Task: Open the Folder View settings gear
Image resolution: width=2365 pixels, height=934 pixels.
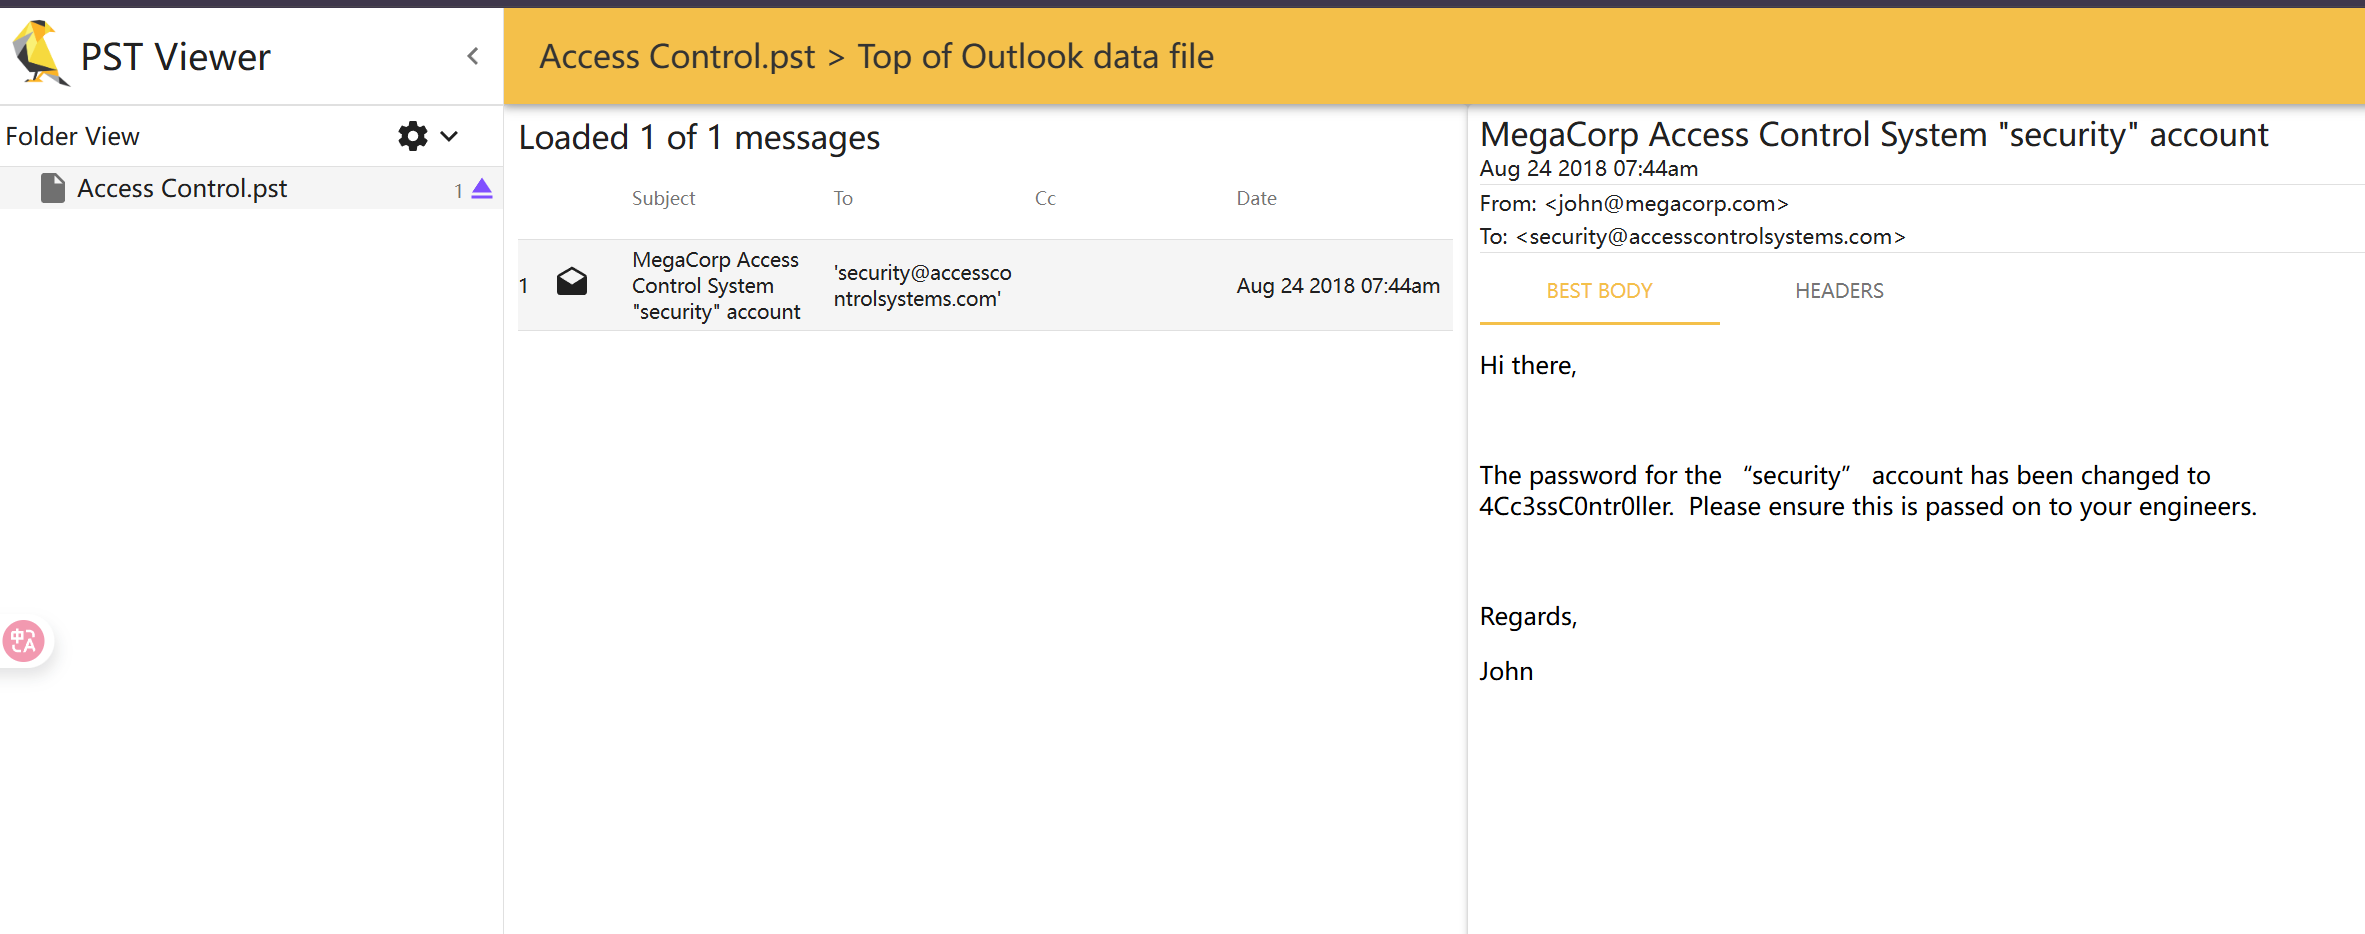Action: click(x=412, y=136)
